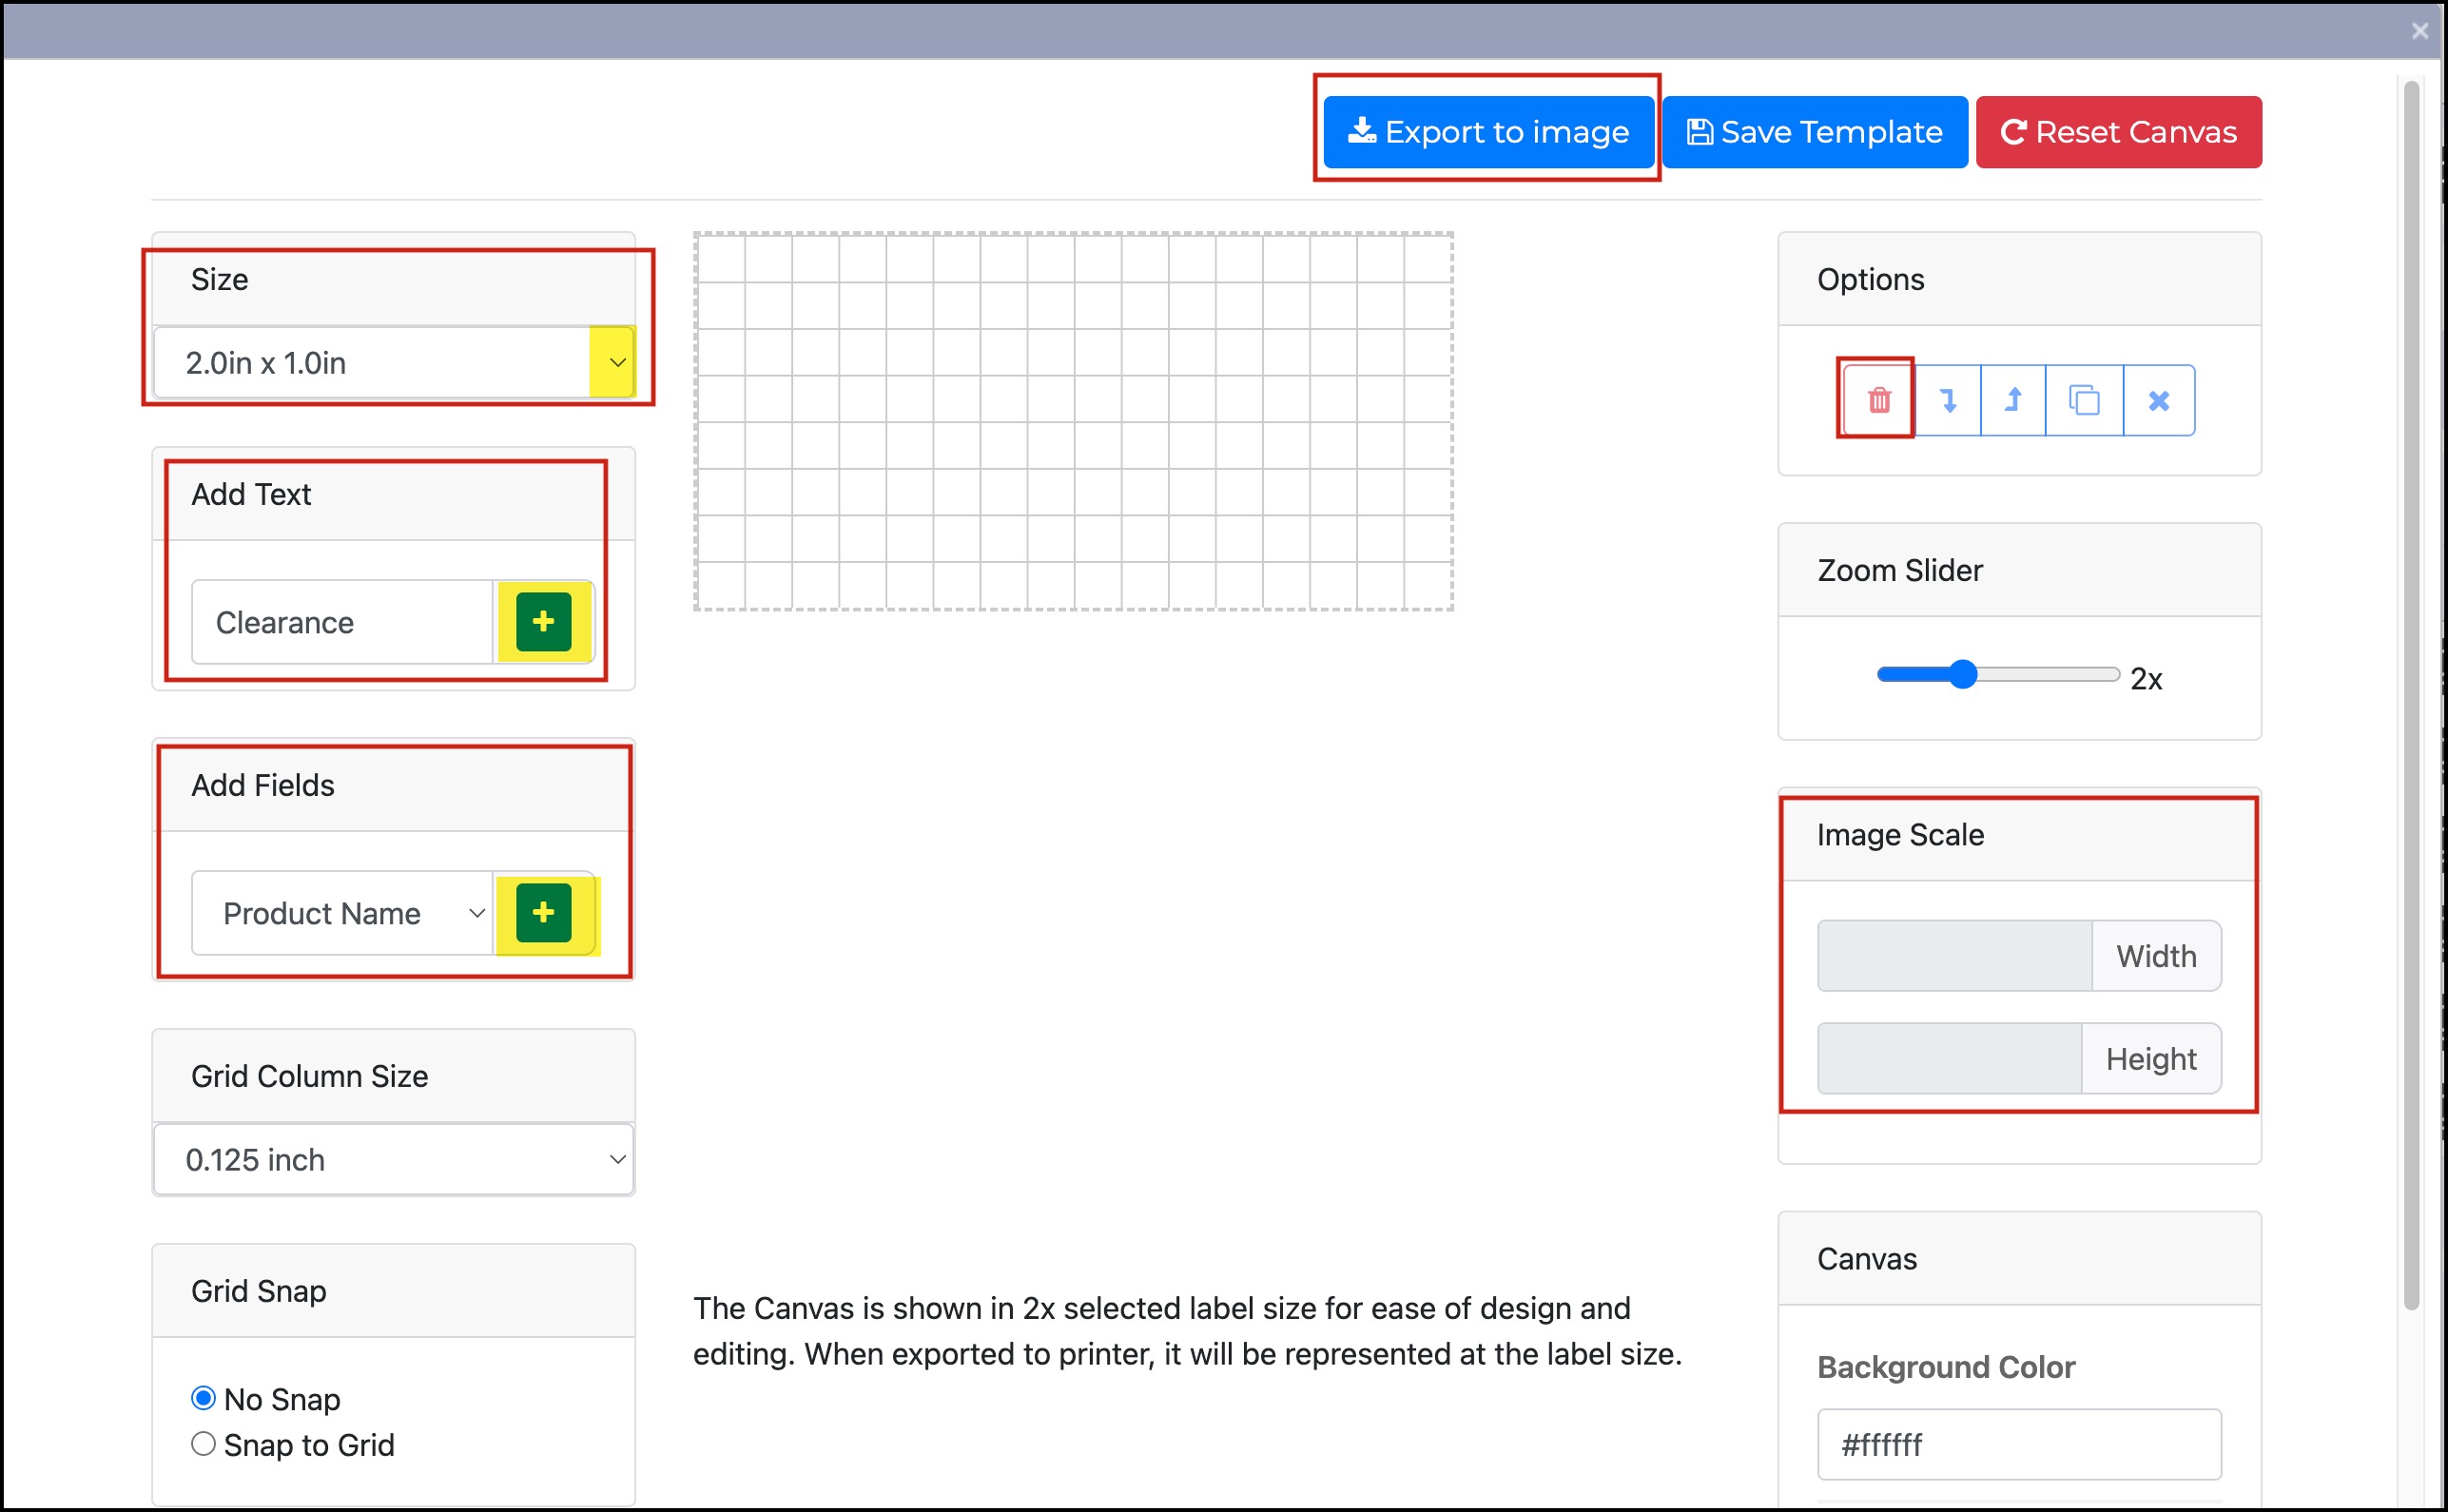Click the send backward down-arrow icon

1947,400
